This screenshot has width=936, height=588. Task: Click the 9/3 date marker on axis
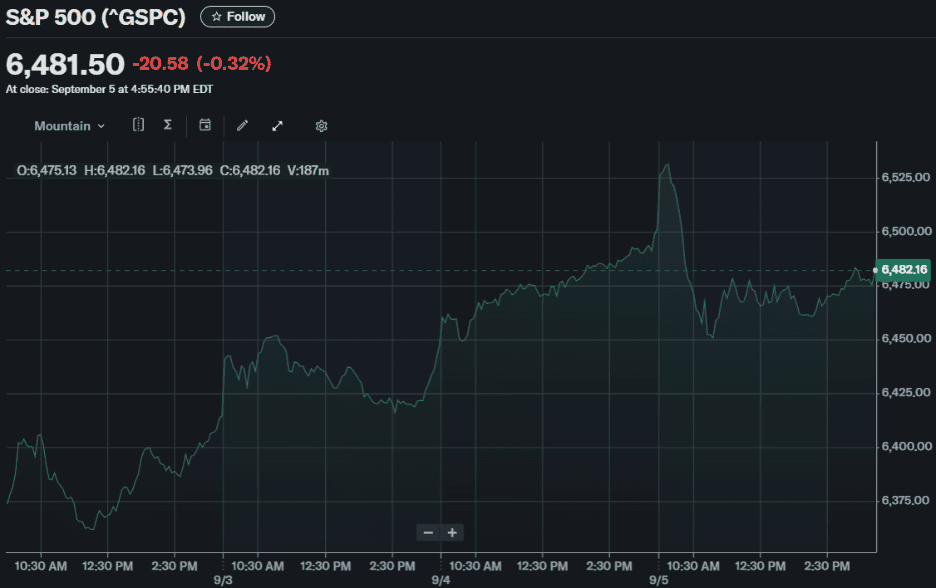point(223,580)
